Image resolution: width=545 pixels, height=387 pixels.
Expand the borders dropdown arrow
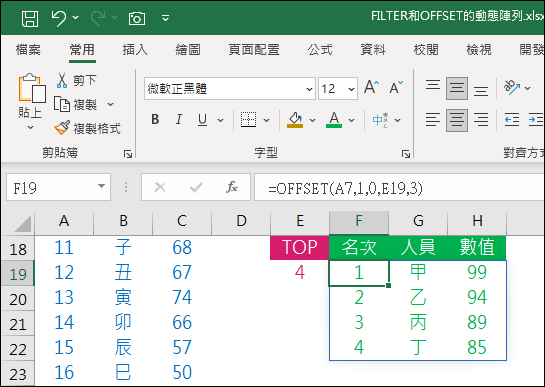(x=267, y=121)
